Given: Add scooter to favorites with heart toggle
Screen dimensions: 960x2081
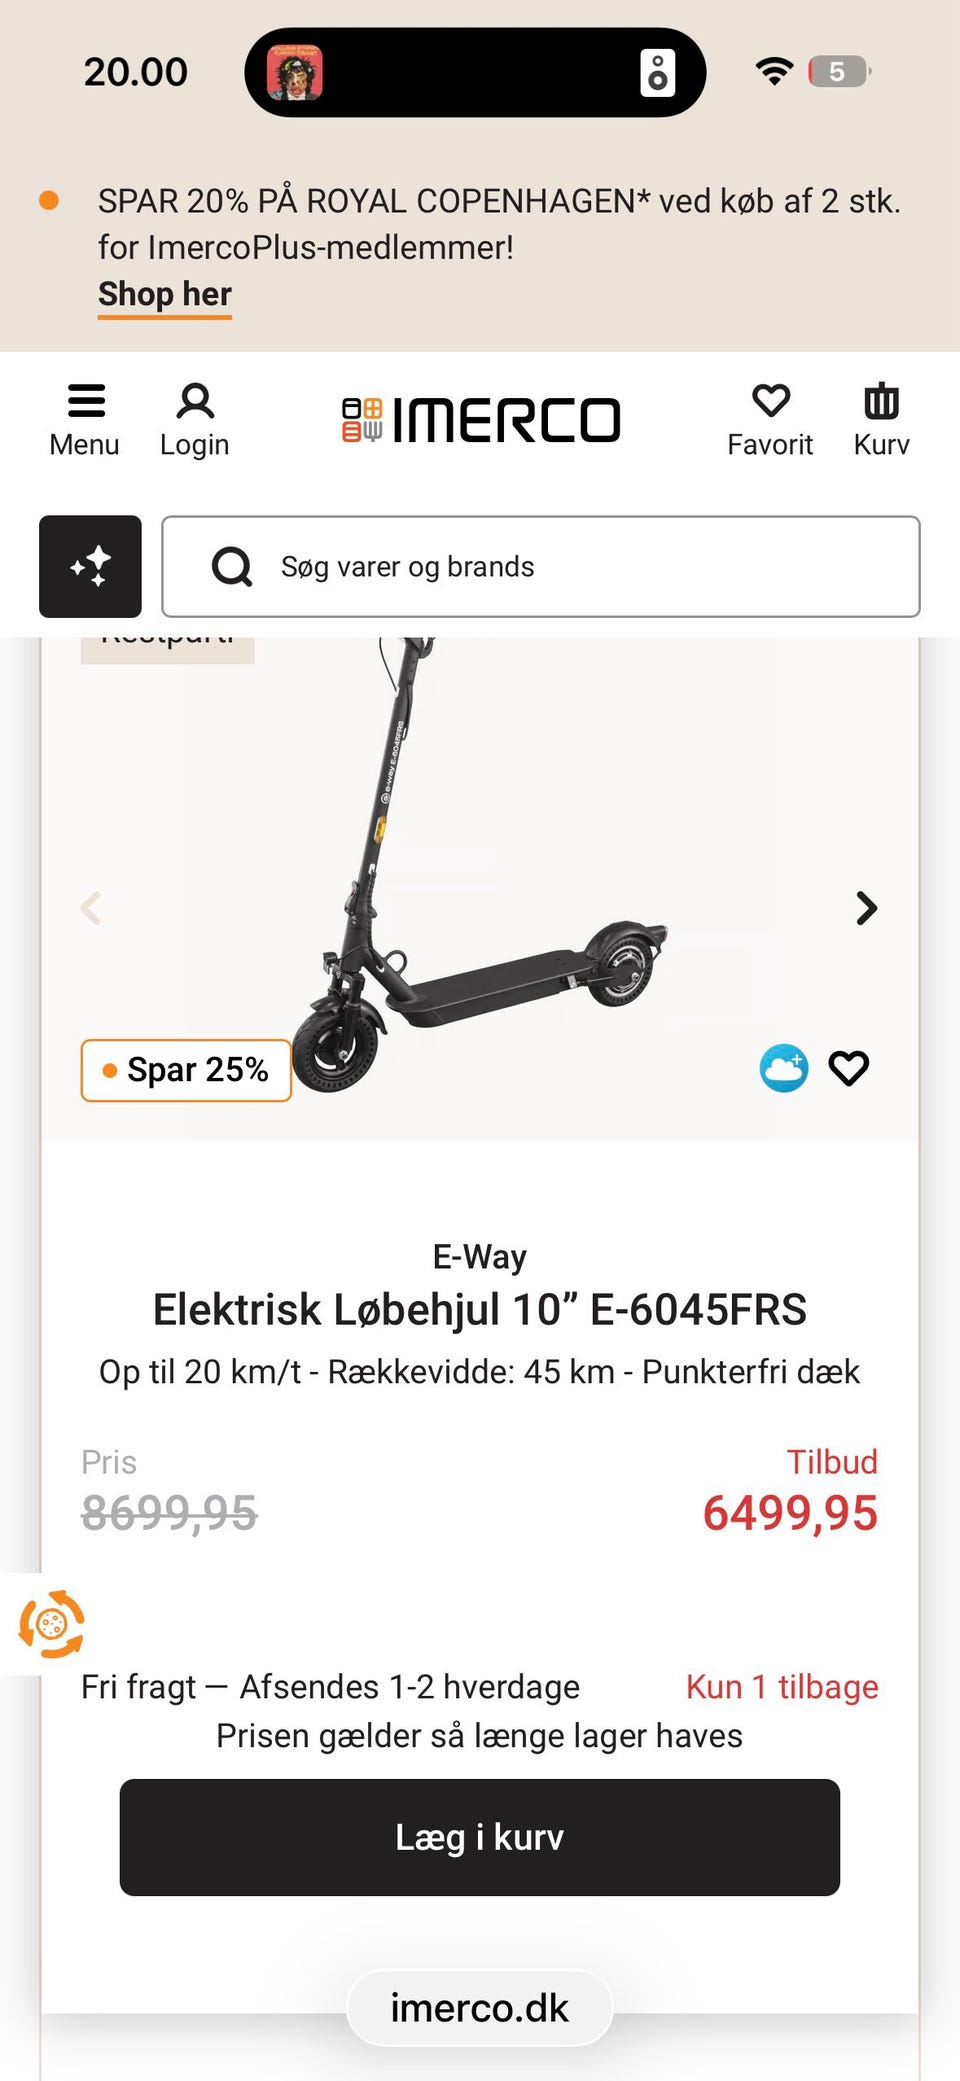Looking at the screenshot, I should point(849,1068).
